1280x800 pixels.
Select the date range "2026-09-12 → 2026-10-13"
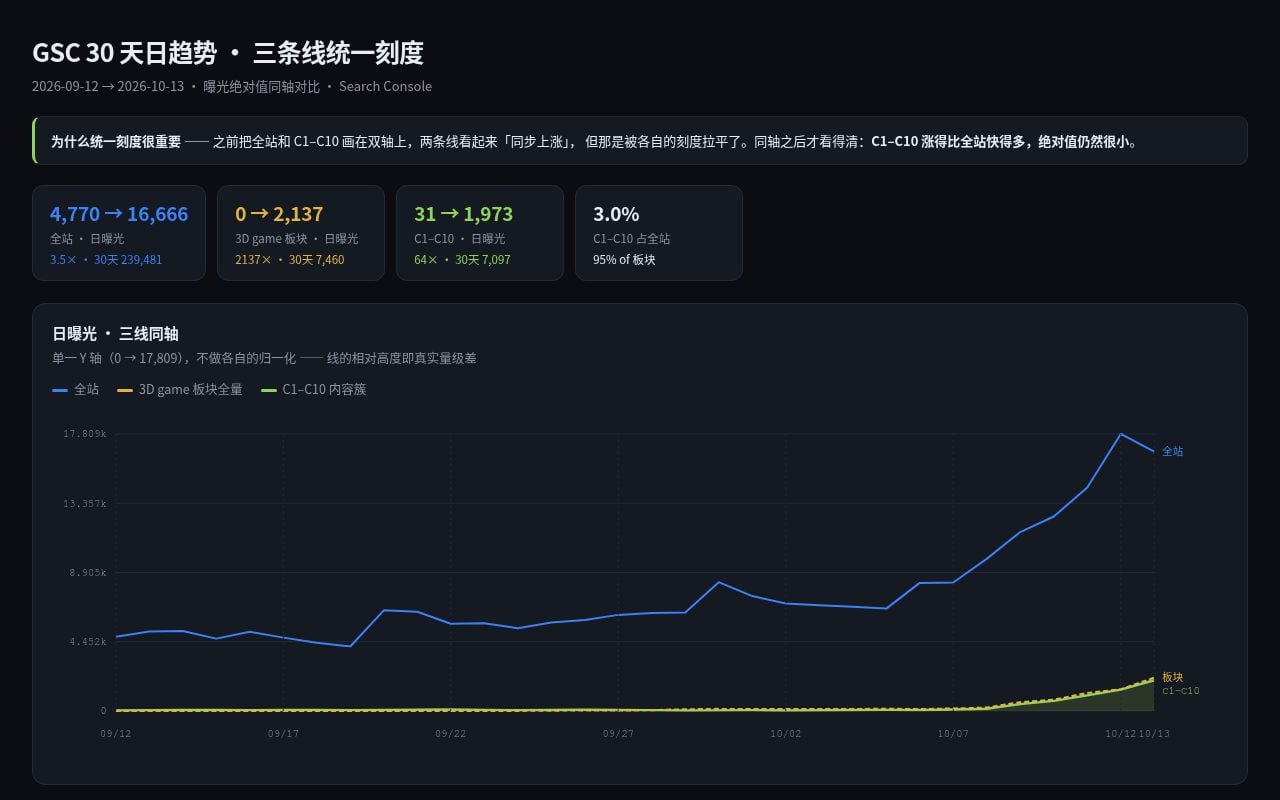click(x=108, y=86)
